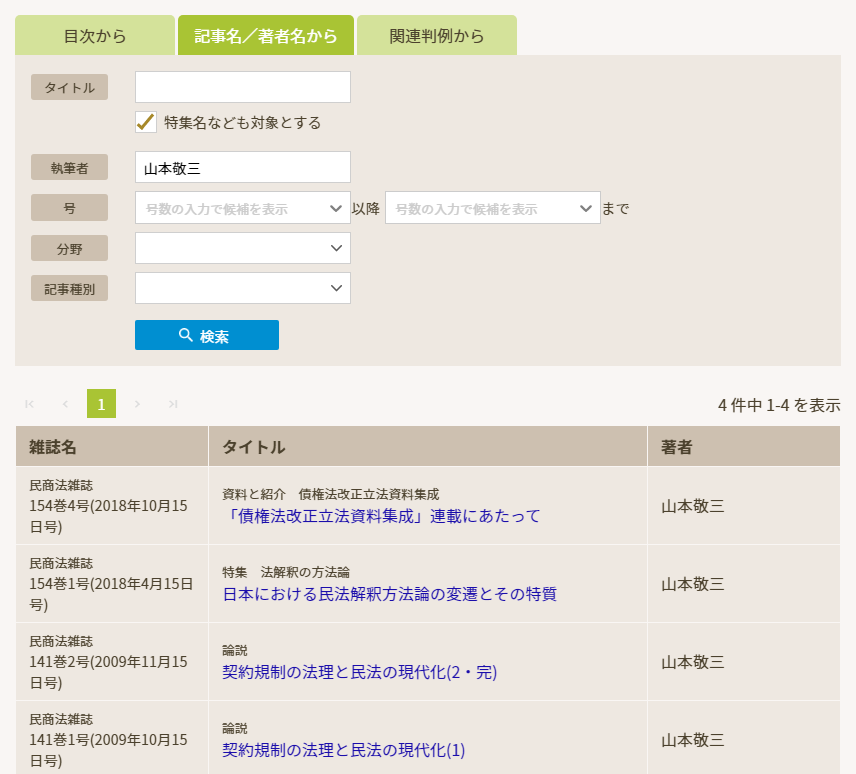This screenshot has width=856, height=774.
Task: Click the 雑誌名 column header
Action: coord(112,446)
